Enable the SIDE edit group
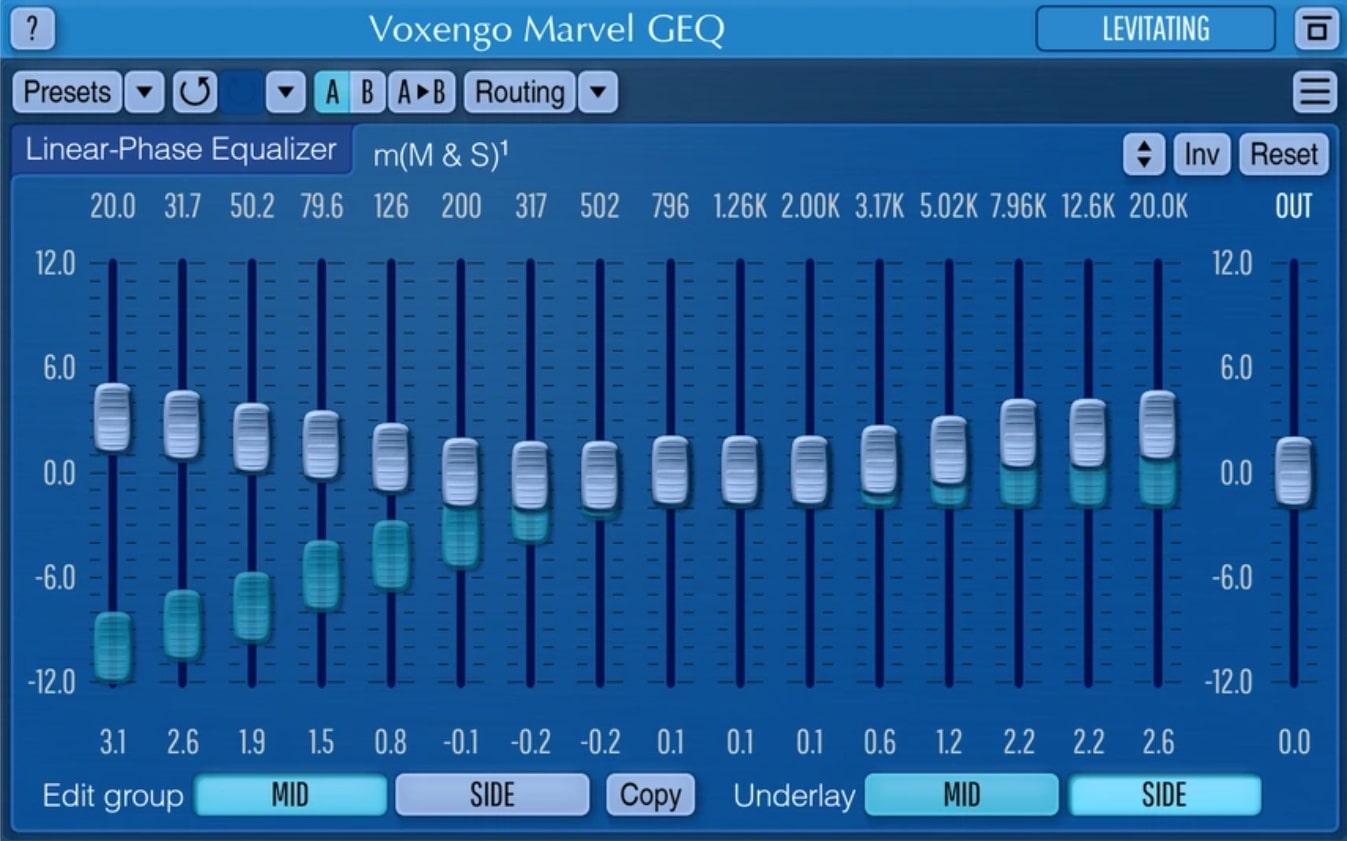This screenshot has height=841, width=1347. pyautogui.click(x=491, y=795)
